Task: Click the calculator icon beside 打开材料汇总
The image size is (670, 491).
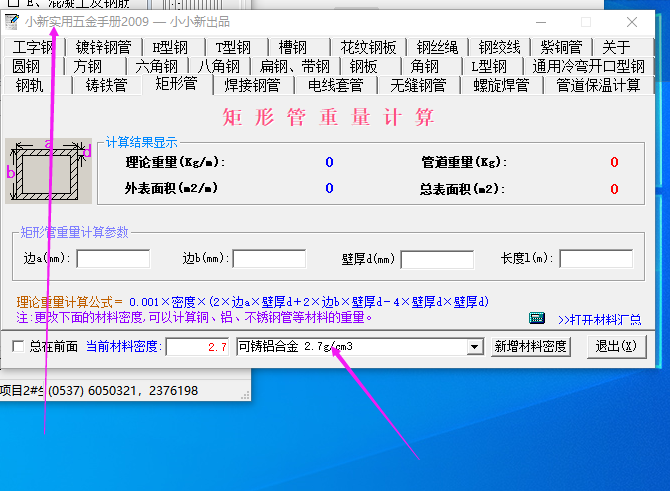Action: point(537,318)
